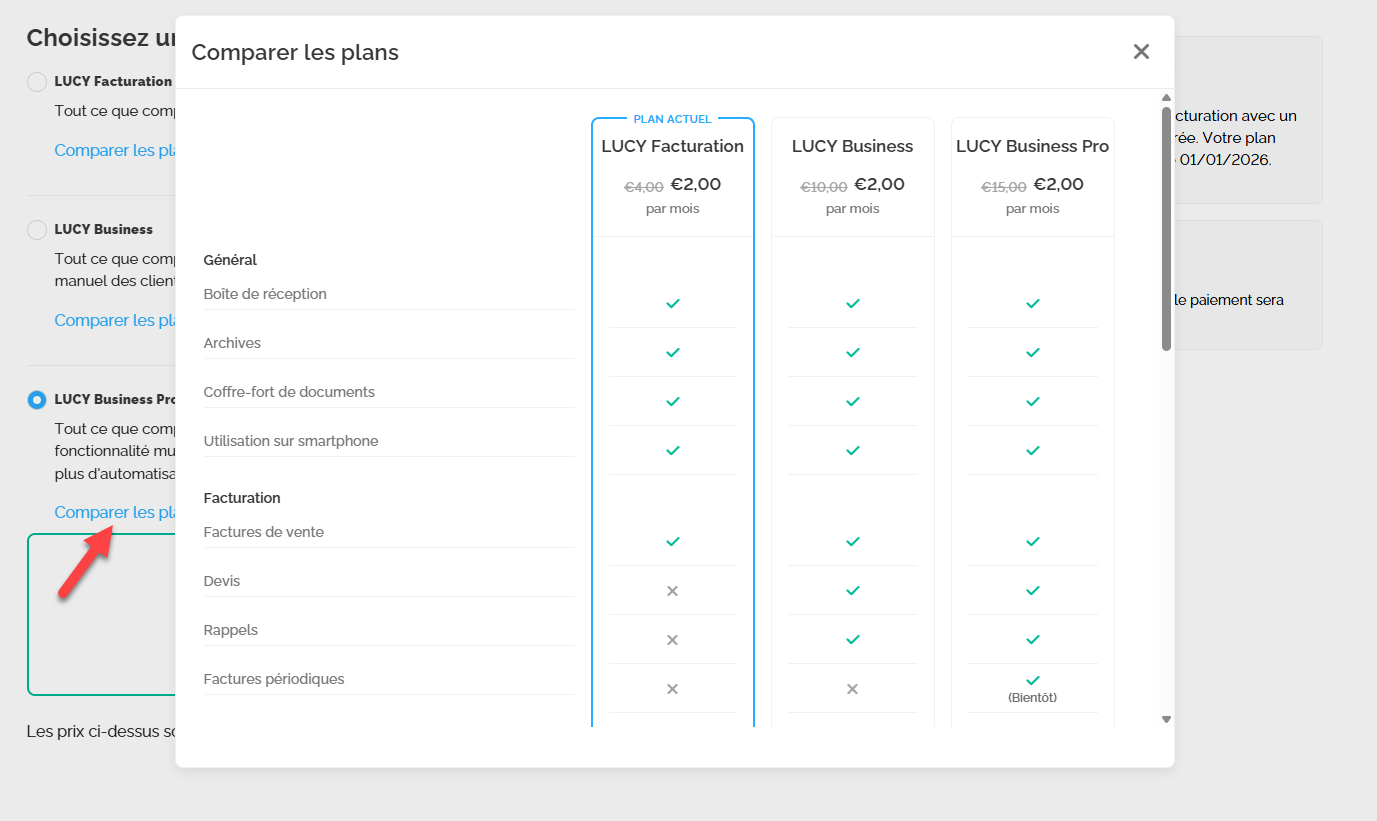Click the scroll down arrow in the dialog

click(x=1166, y=719)
